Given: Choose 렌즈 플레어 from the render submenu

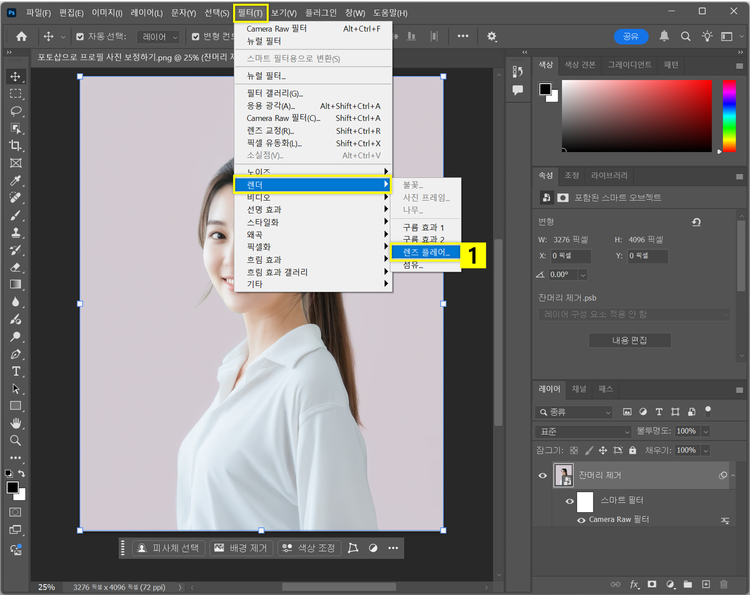Looking at the screenshot, I should 425,253.
